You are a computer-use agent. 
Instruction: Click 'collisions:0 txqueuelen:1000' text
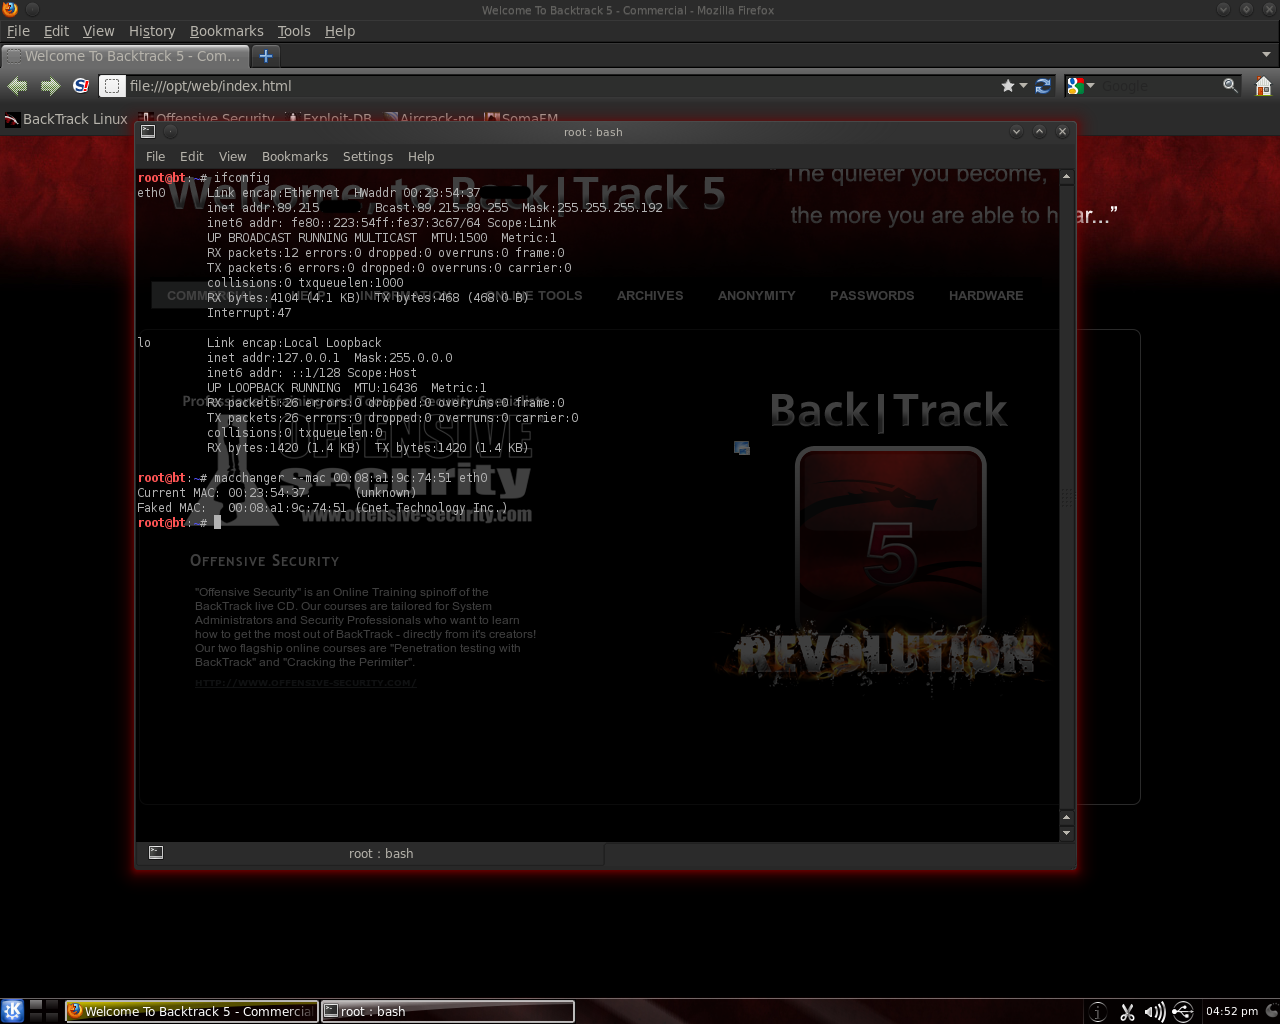point(305,283)
